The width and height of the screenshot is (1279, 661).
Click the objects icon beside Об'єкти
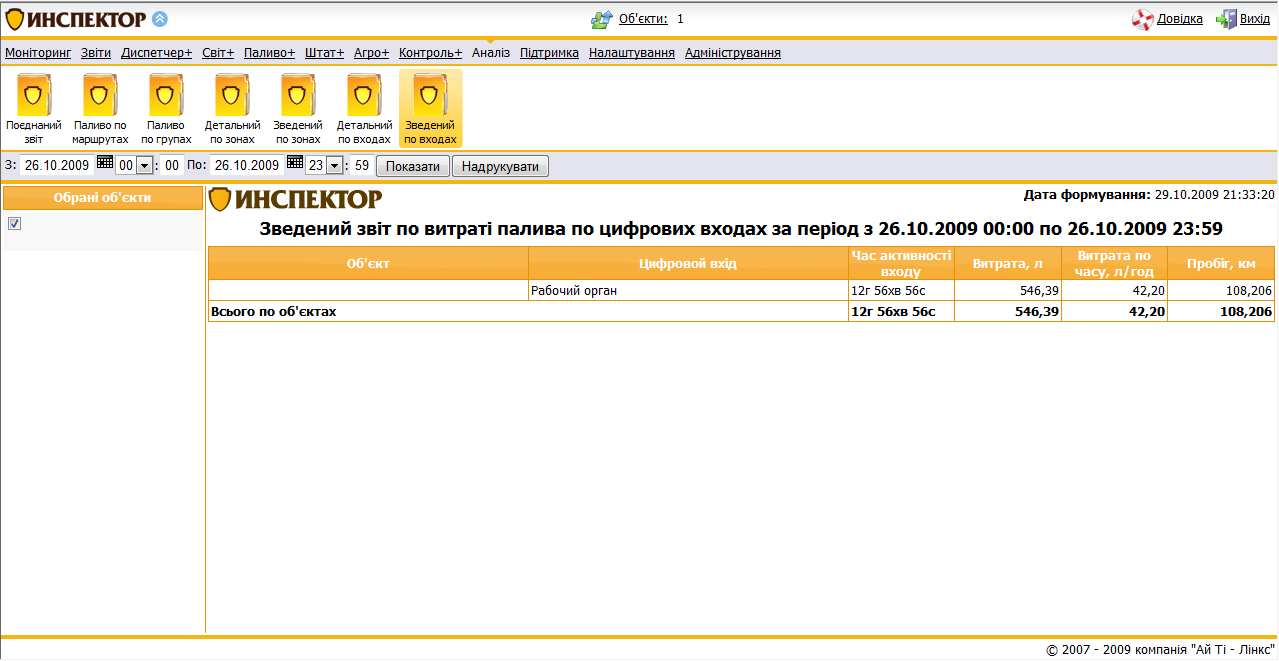(x=601, y=19)
